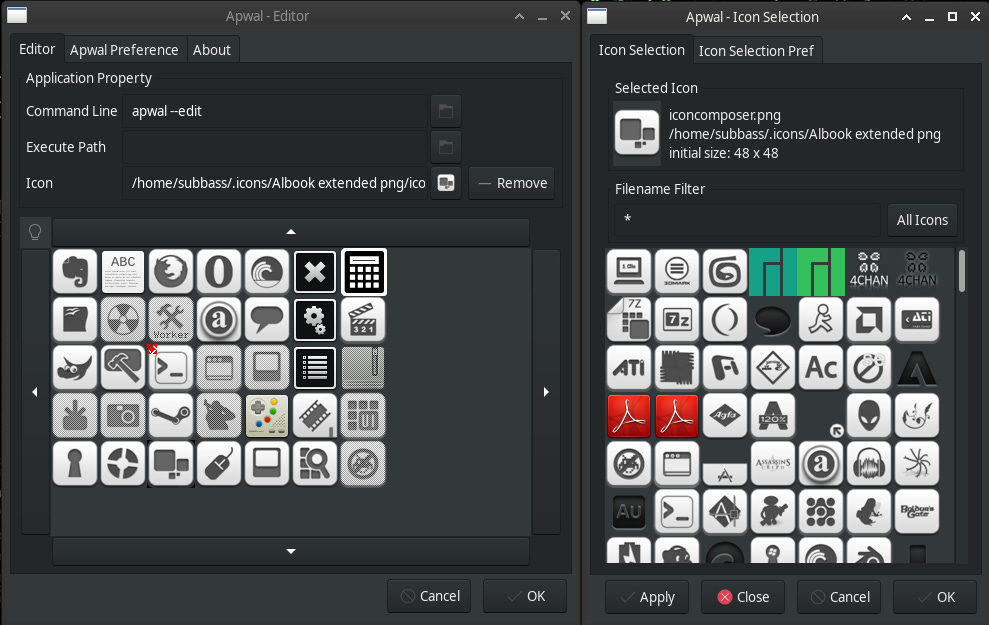Click the icon list vertical scrollbar
Screen dimensions: 989x625
[x=961, y=271]
